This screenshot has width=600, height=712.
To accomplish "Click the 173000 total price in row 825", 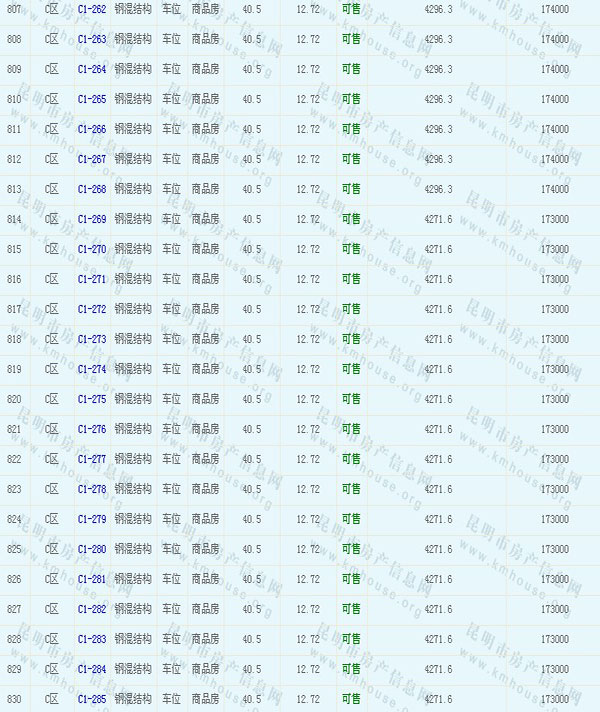I will [554, 550].
